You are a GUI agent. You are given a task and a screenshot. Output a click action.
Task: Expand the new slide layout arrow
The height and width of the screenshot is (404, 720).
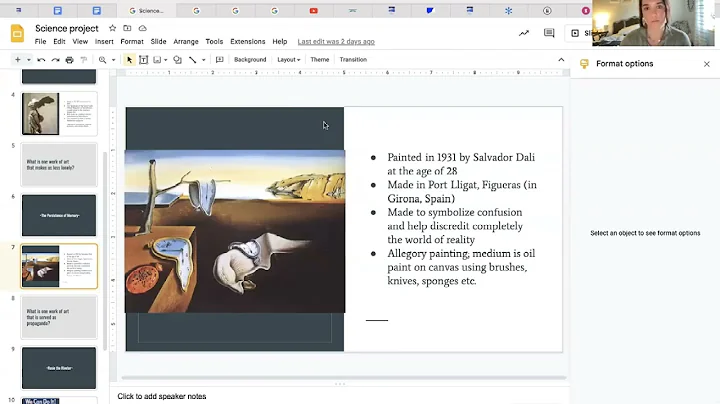(28, 60)
